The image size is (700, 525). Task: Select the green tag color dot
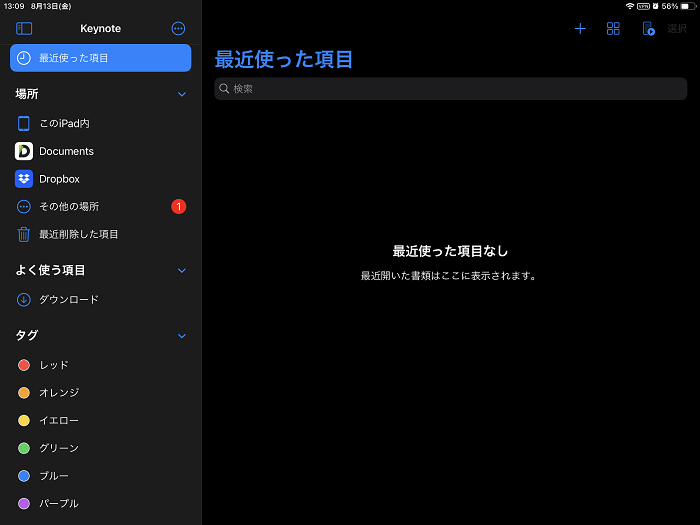[24, 448]
